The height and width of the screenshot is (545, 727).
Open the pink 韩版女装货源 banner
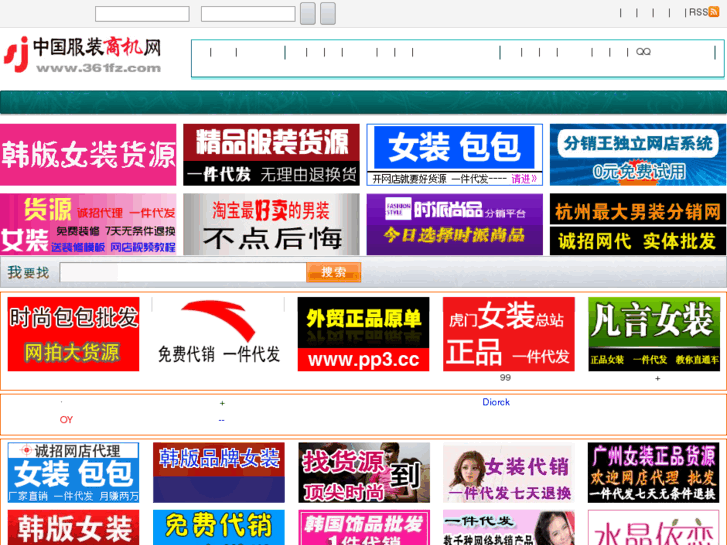[x=88, y=154]
